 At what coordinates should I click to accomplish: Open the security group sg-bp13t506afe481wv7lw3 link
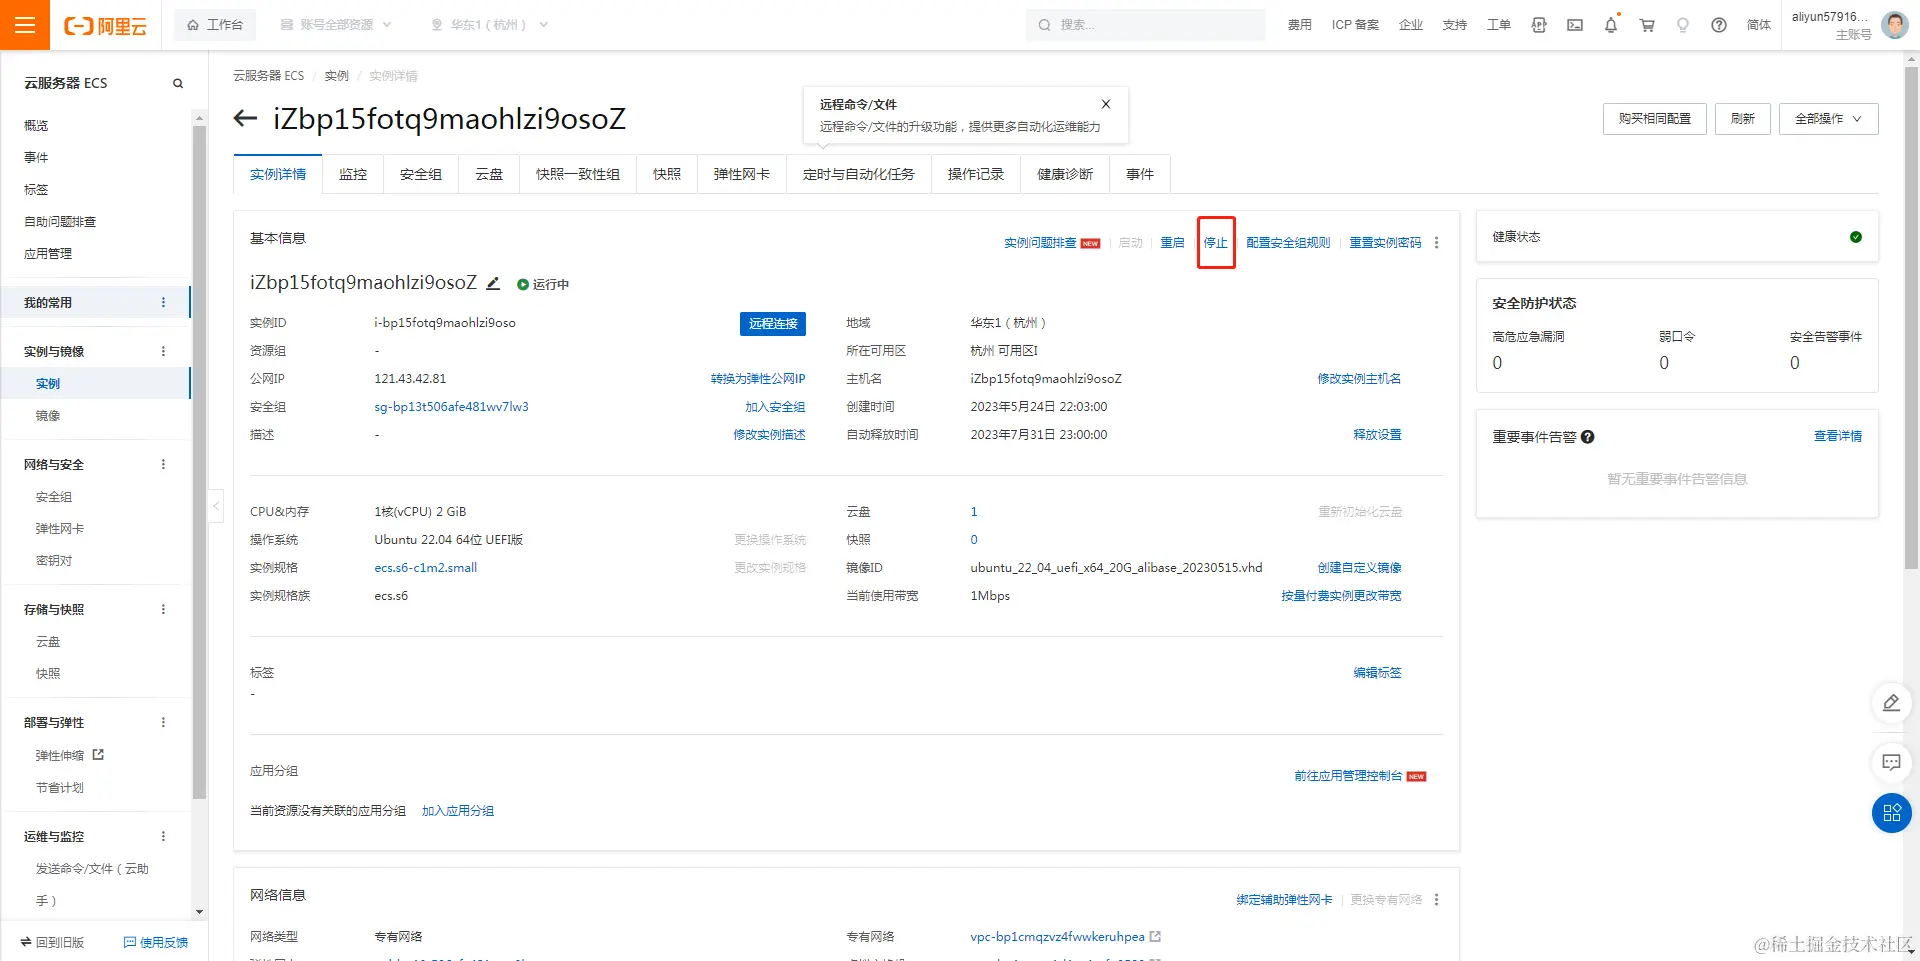tap(452, 407)
